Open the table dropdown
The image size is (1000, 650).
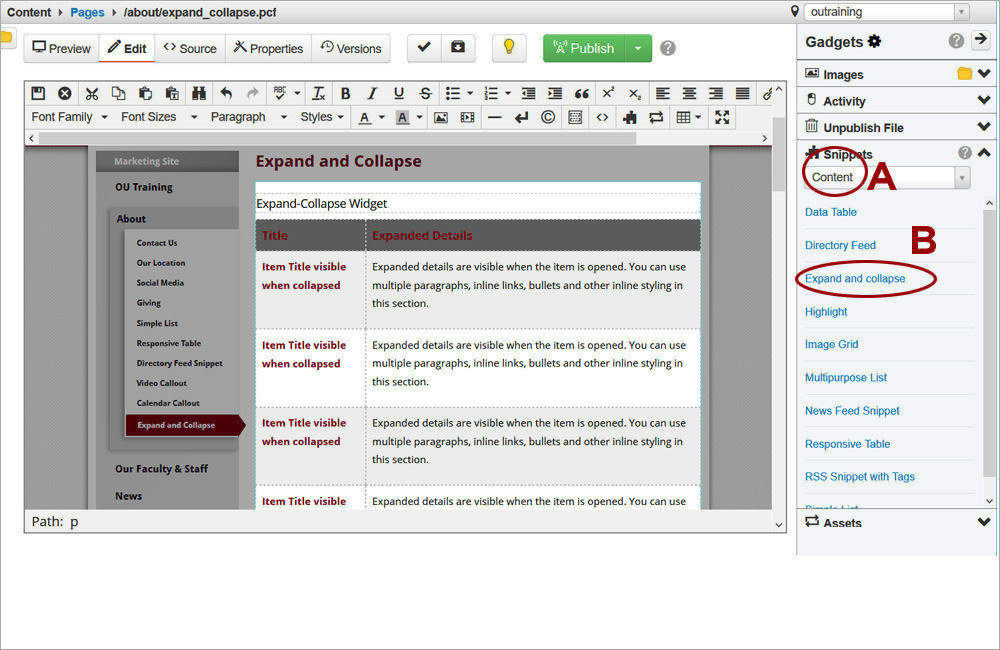[x=689, y=117]
